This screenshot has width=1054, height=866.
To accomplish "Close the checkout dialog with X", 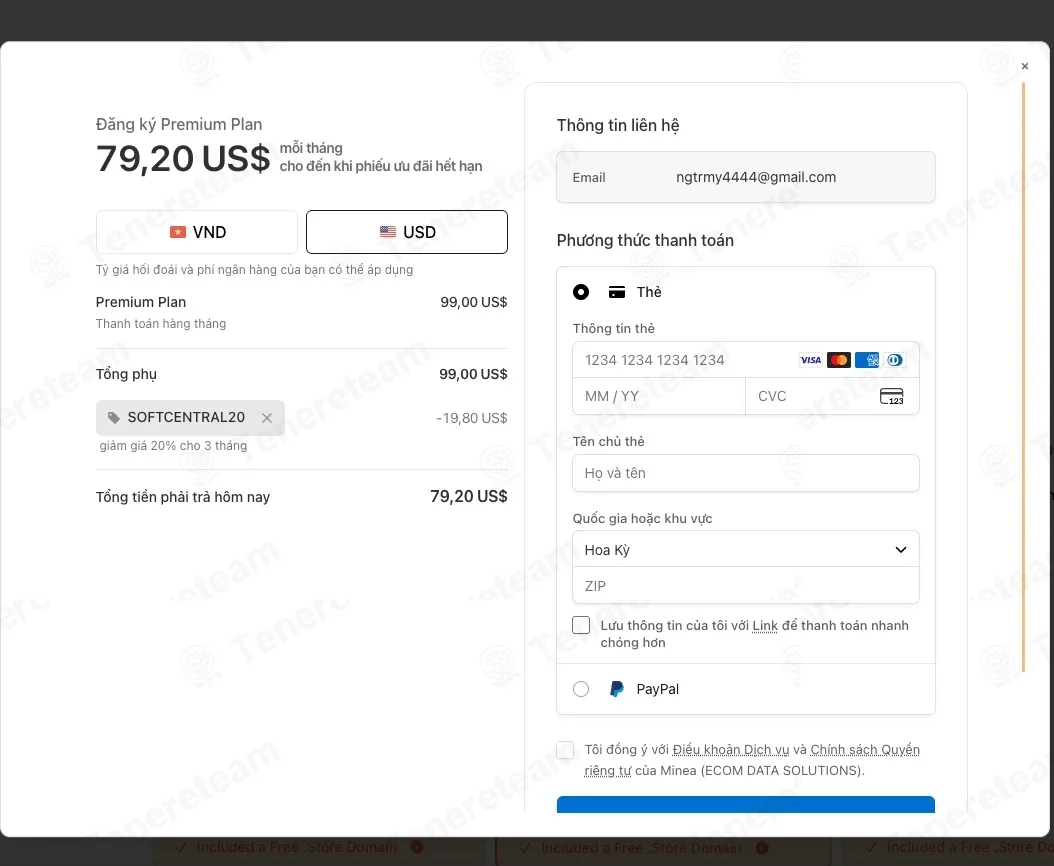I will click(x=1024, y=66).
